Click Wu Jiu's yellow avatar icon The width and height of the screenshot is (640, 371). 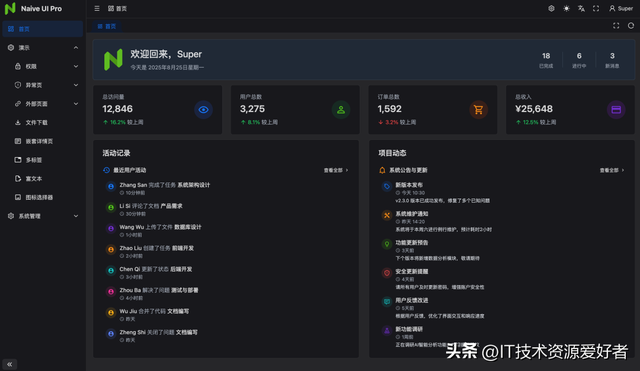(111, 313)
